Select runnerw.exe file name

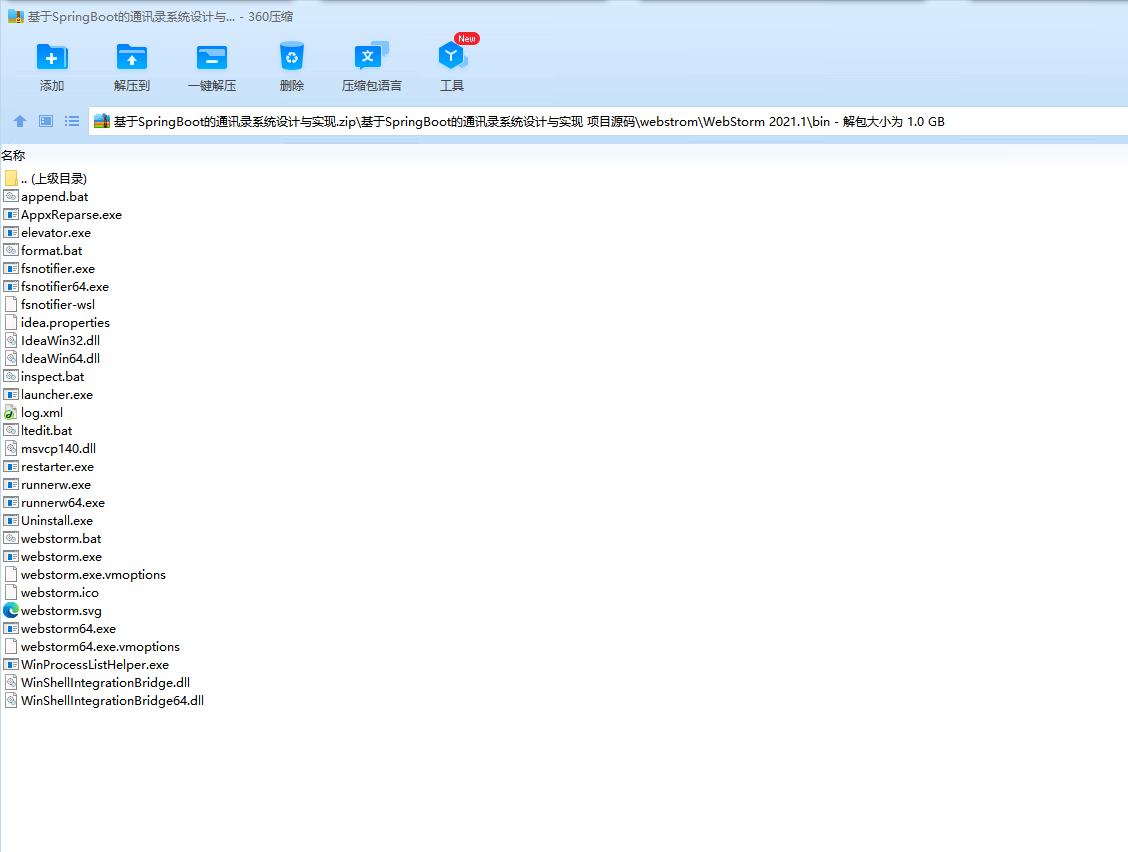point(56,485)
